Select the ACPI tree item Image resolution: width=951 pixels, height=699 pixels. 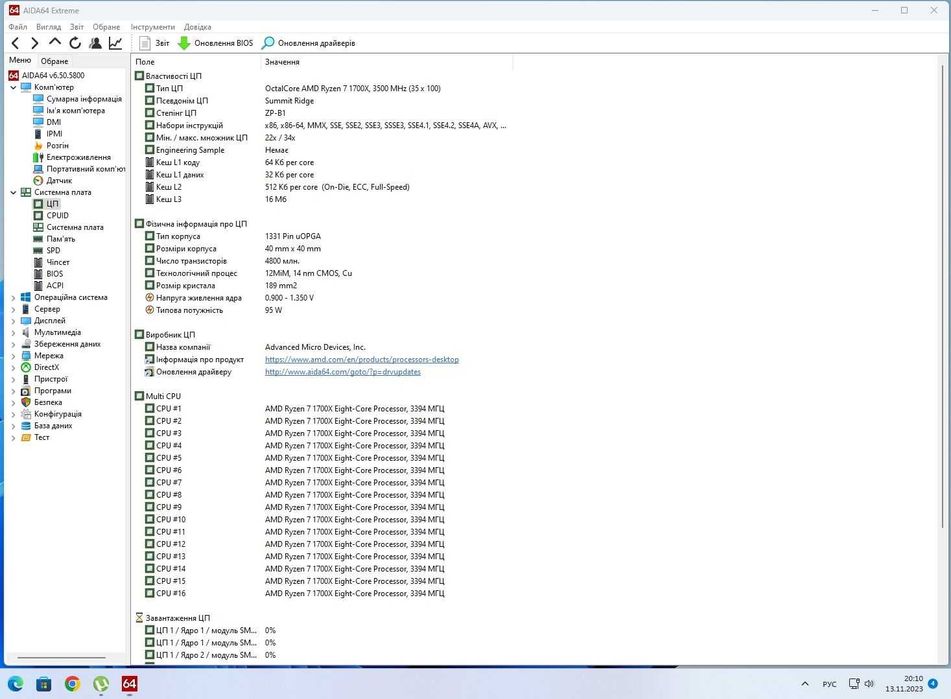click(x=55, y=286)
